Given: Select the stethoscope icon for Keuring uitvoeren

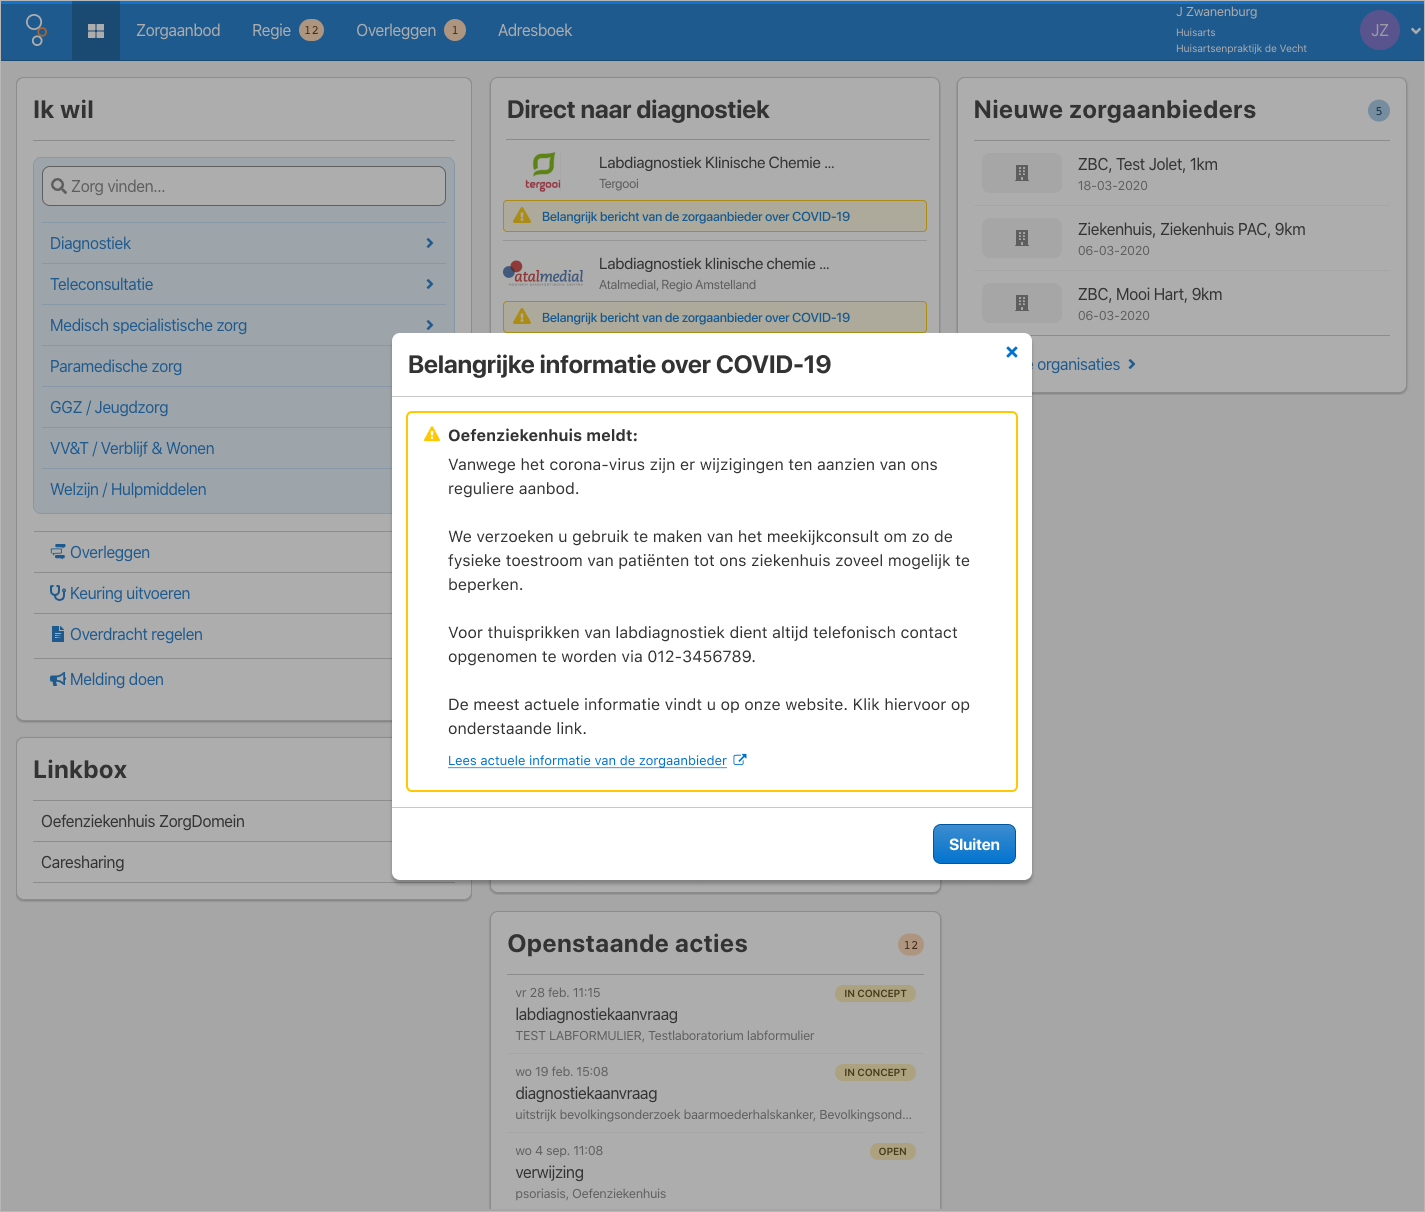Looking at the screenshot, I should [x=57, y=592].
